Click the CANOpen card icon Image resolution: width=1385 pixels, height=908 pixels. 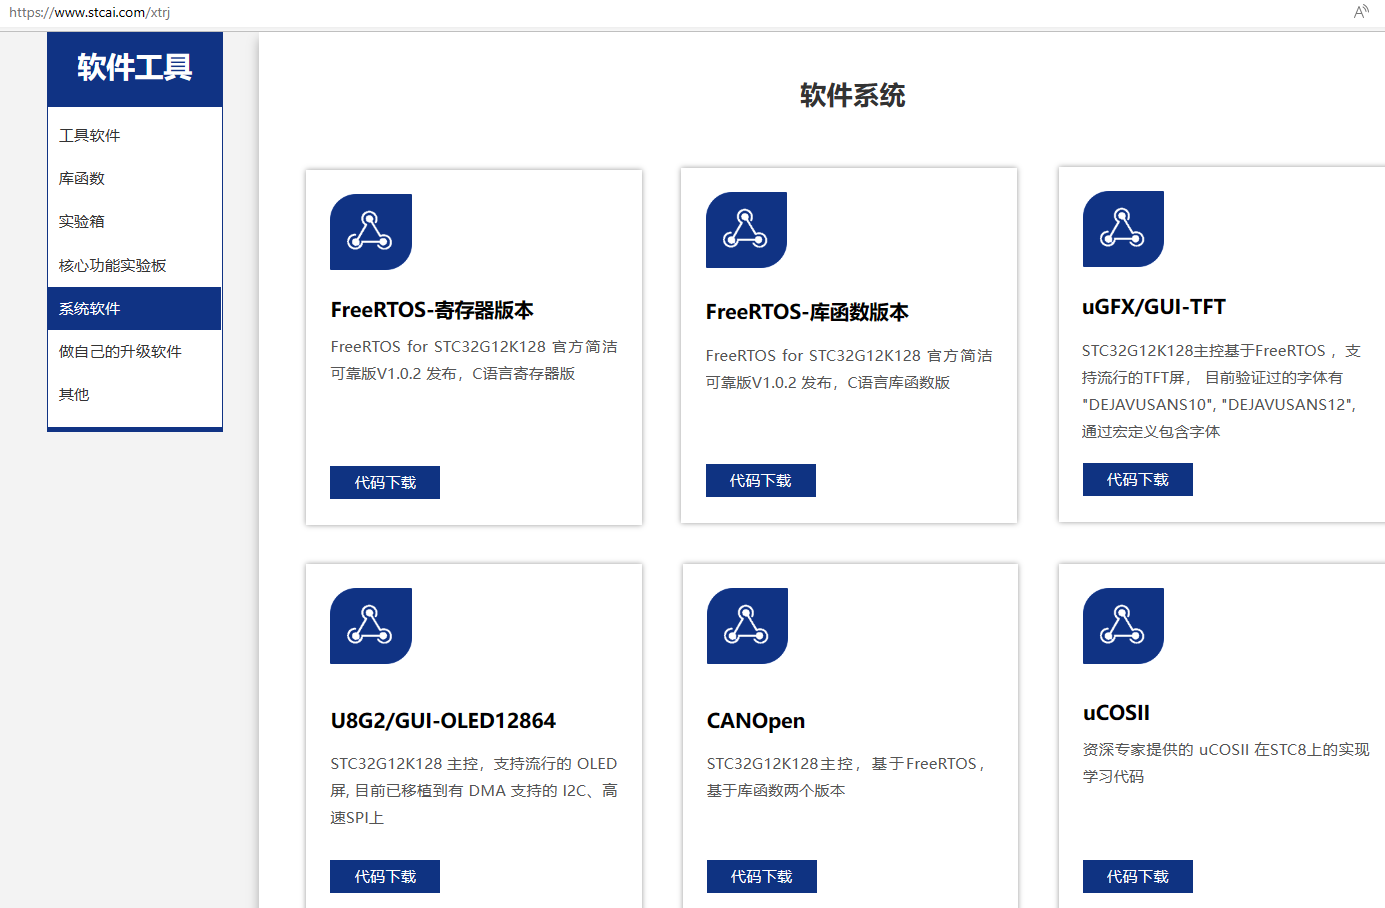747,626
